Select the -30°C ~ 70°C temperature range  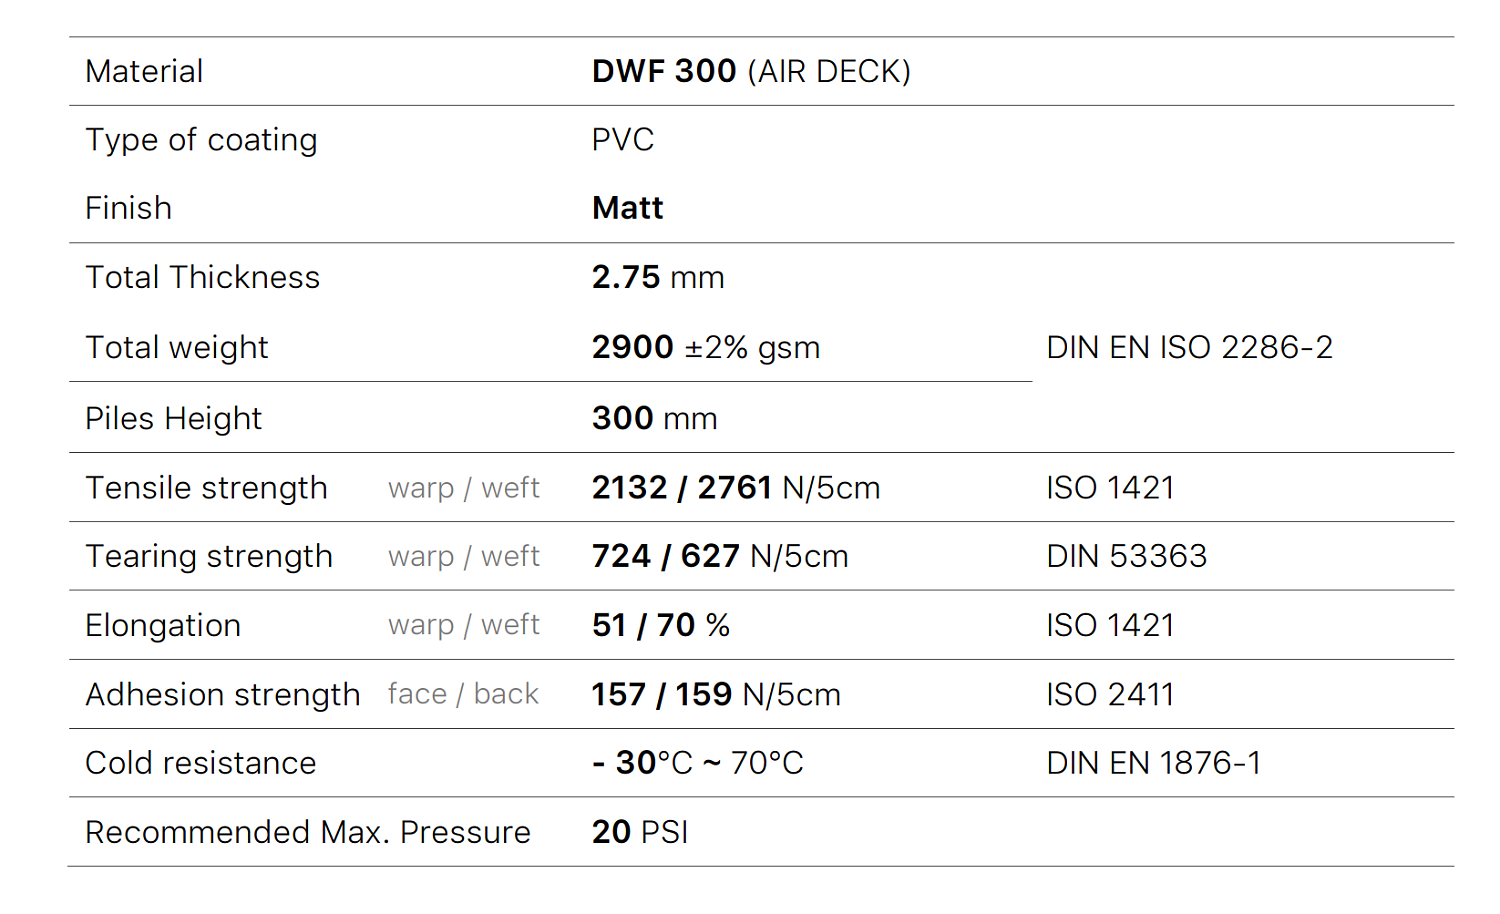click(x=698, y=763)
